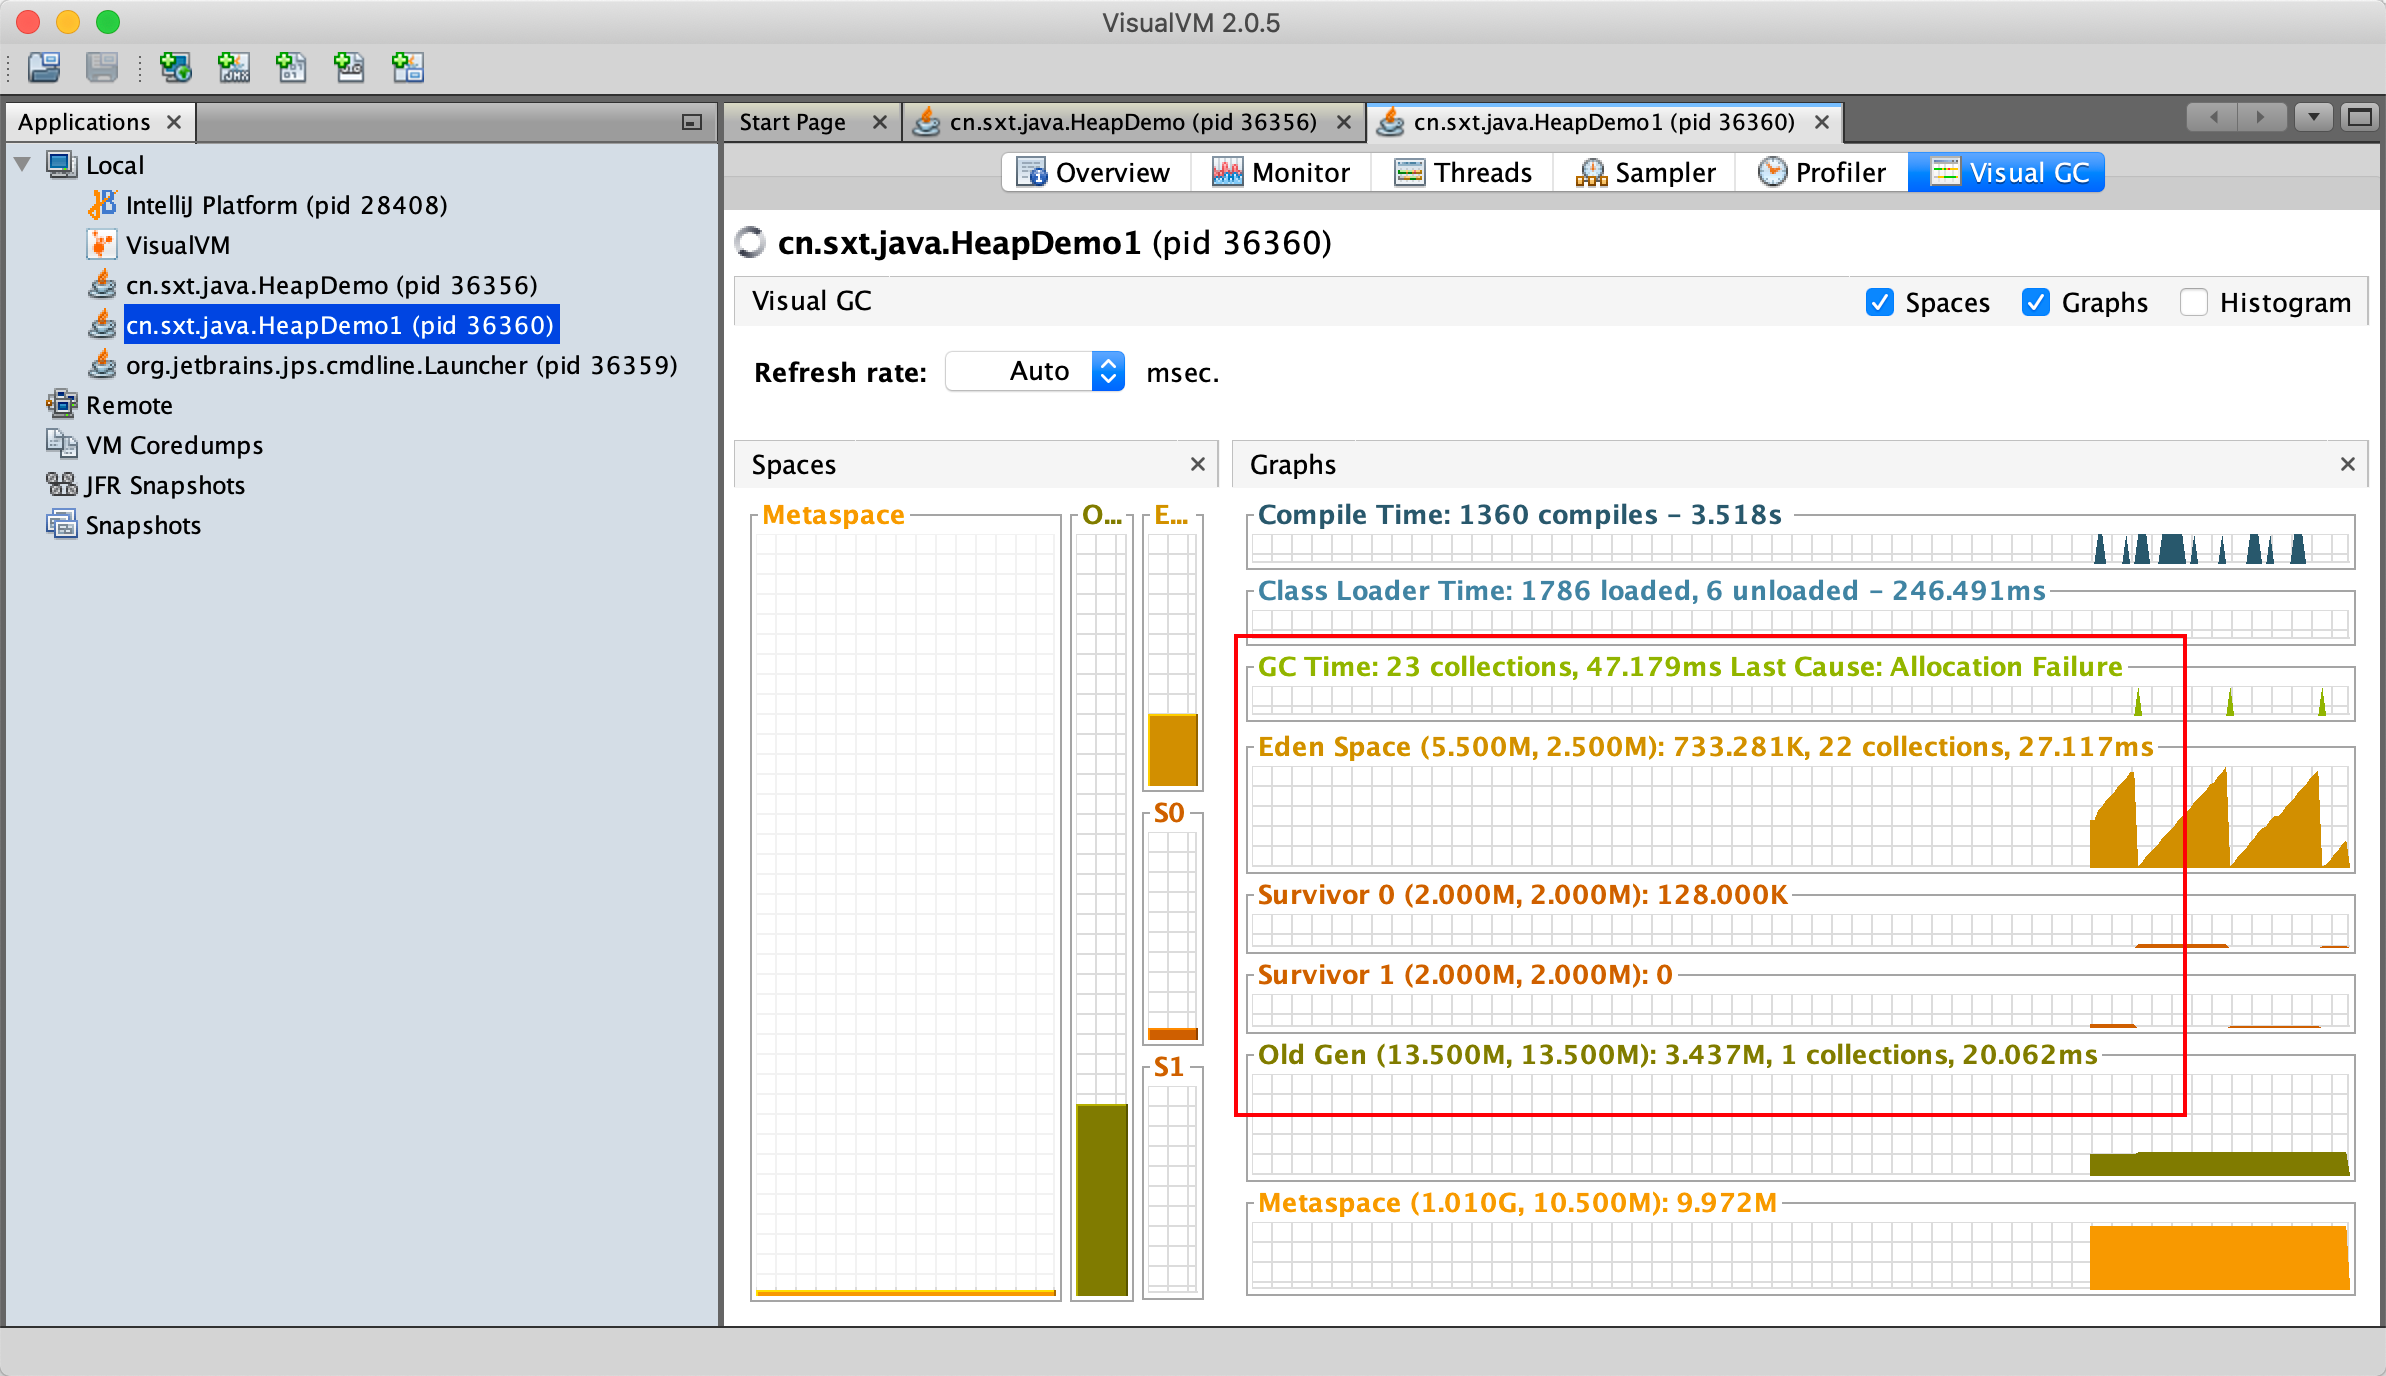Click the Survivor 0 graph heading
The height and width of the screenshot is (1376, 2386).
click(1522, 894)
